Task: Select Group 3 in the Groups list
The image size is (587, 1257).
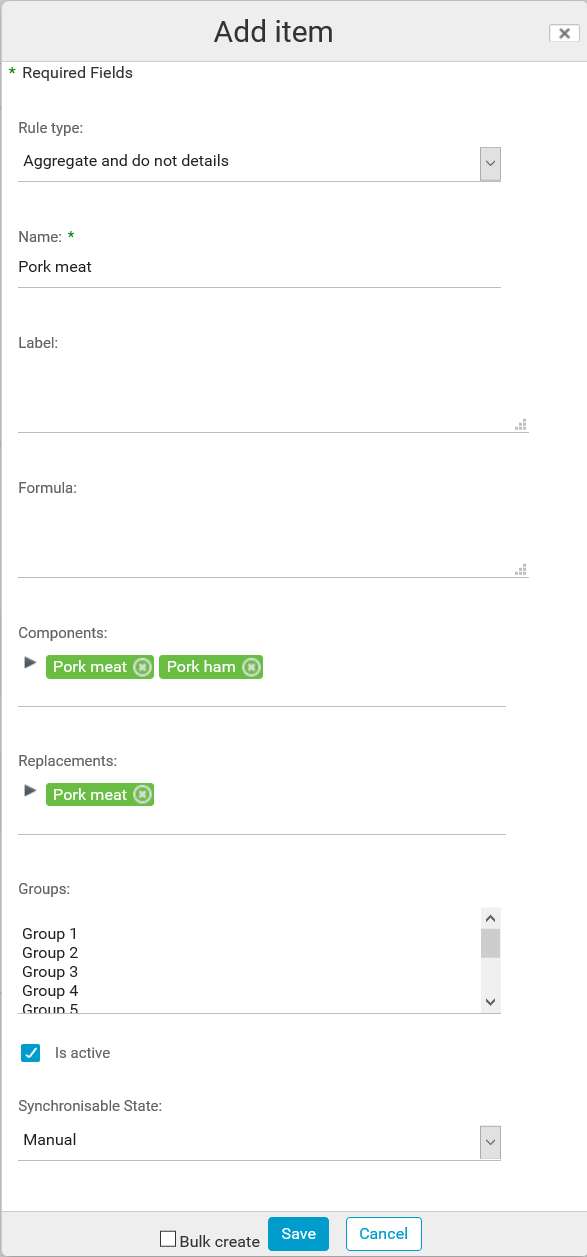Action: pos(49,971)
